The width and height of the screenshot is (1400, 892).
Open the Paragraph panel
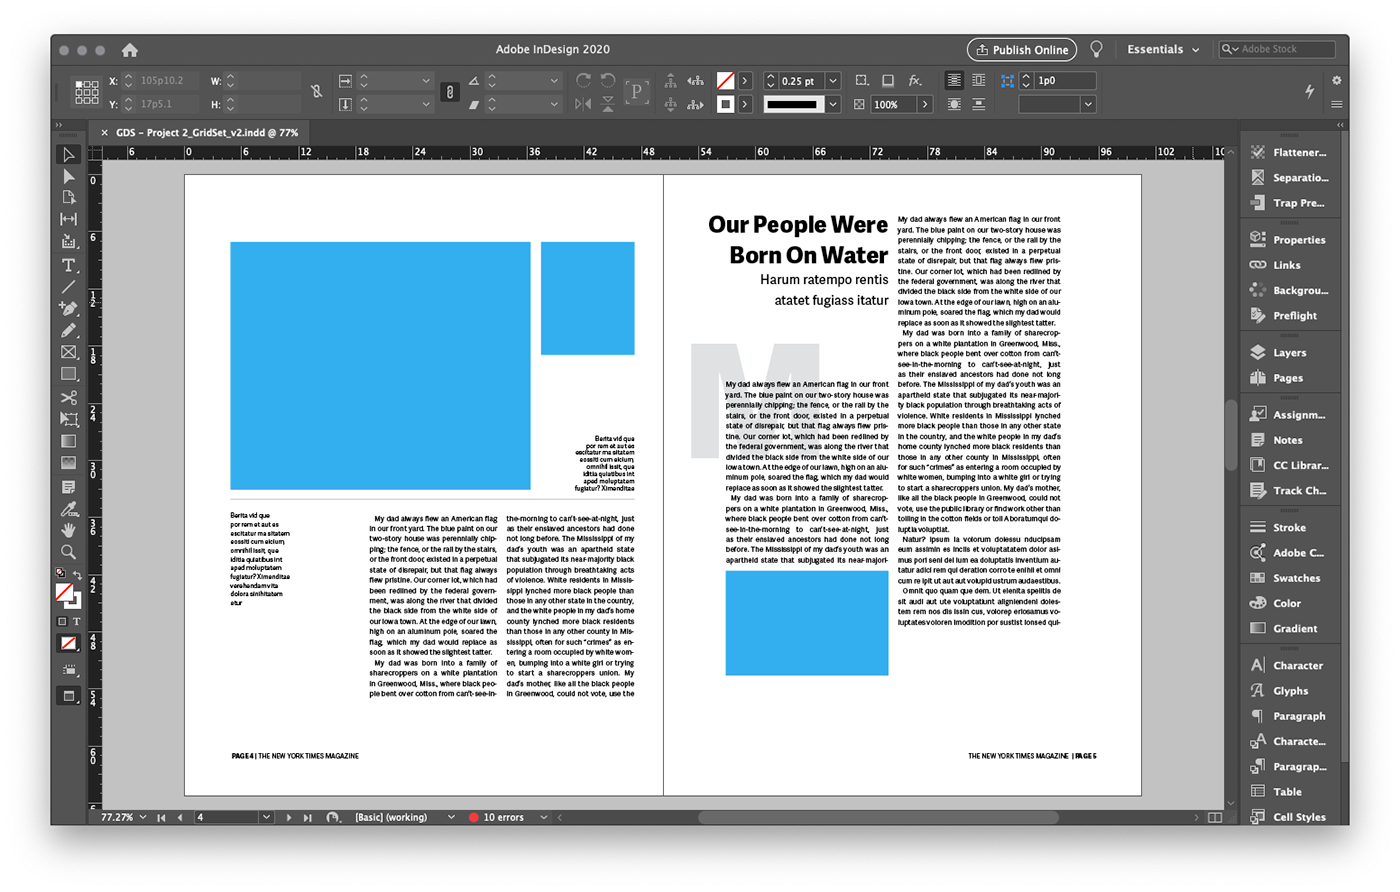tap(1288, 716)
